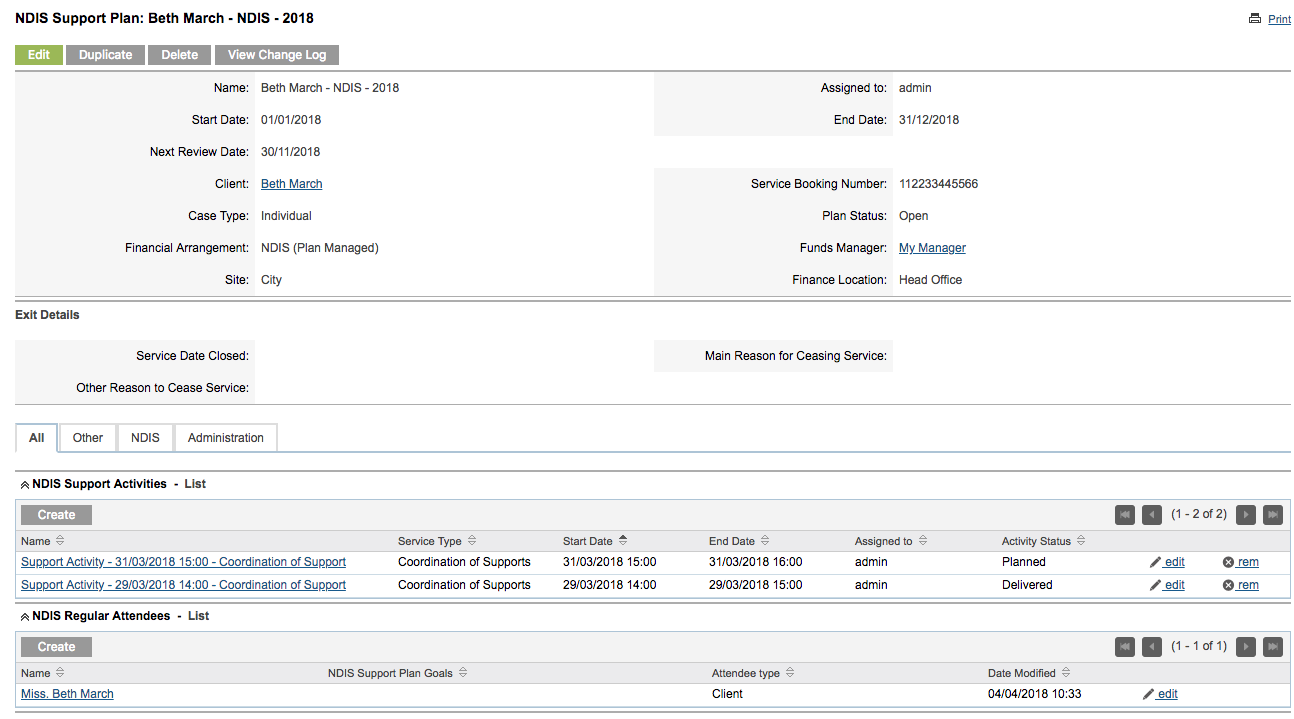1294x719 pixels.
Task: Create a new NDIS Regular Attendee
Action: tap(56, 647)
